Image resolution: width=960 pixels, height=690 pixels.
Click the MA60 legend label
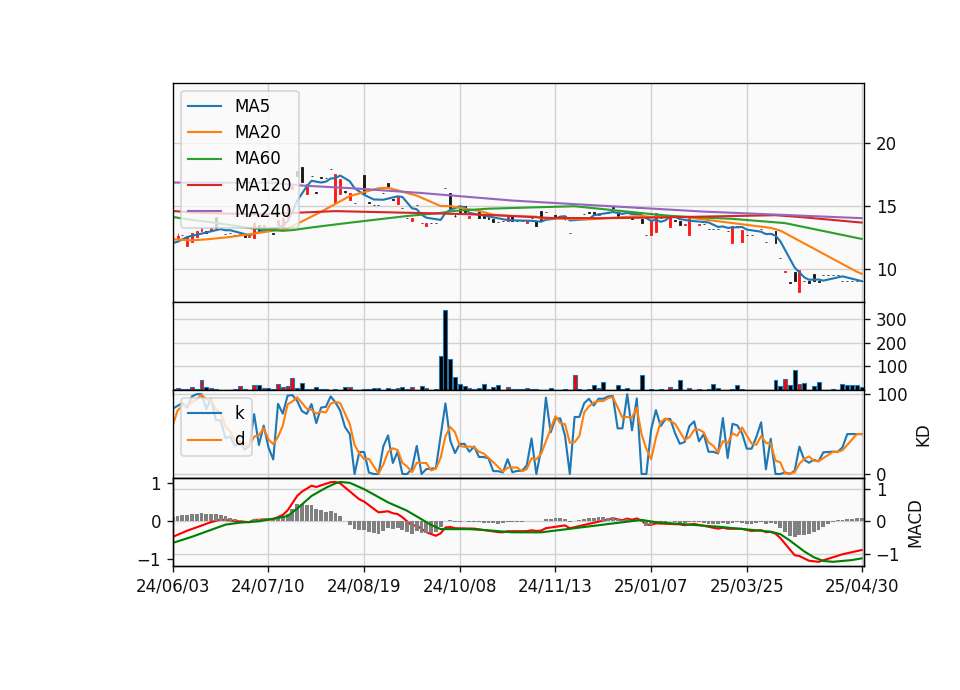(257, 159)
